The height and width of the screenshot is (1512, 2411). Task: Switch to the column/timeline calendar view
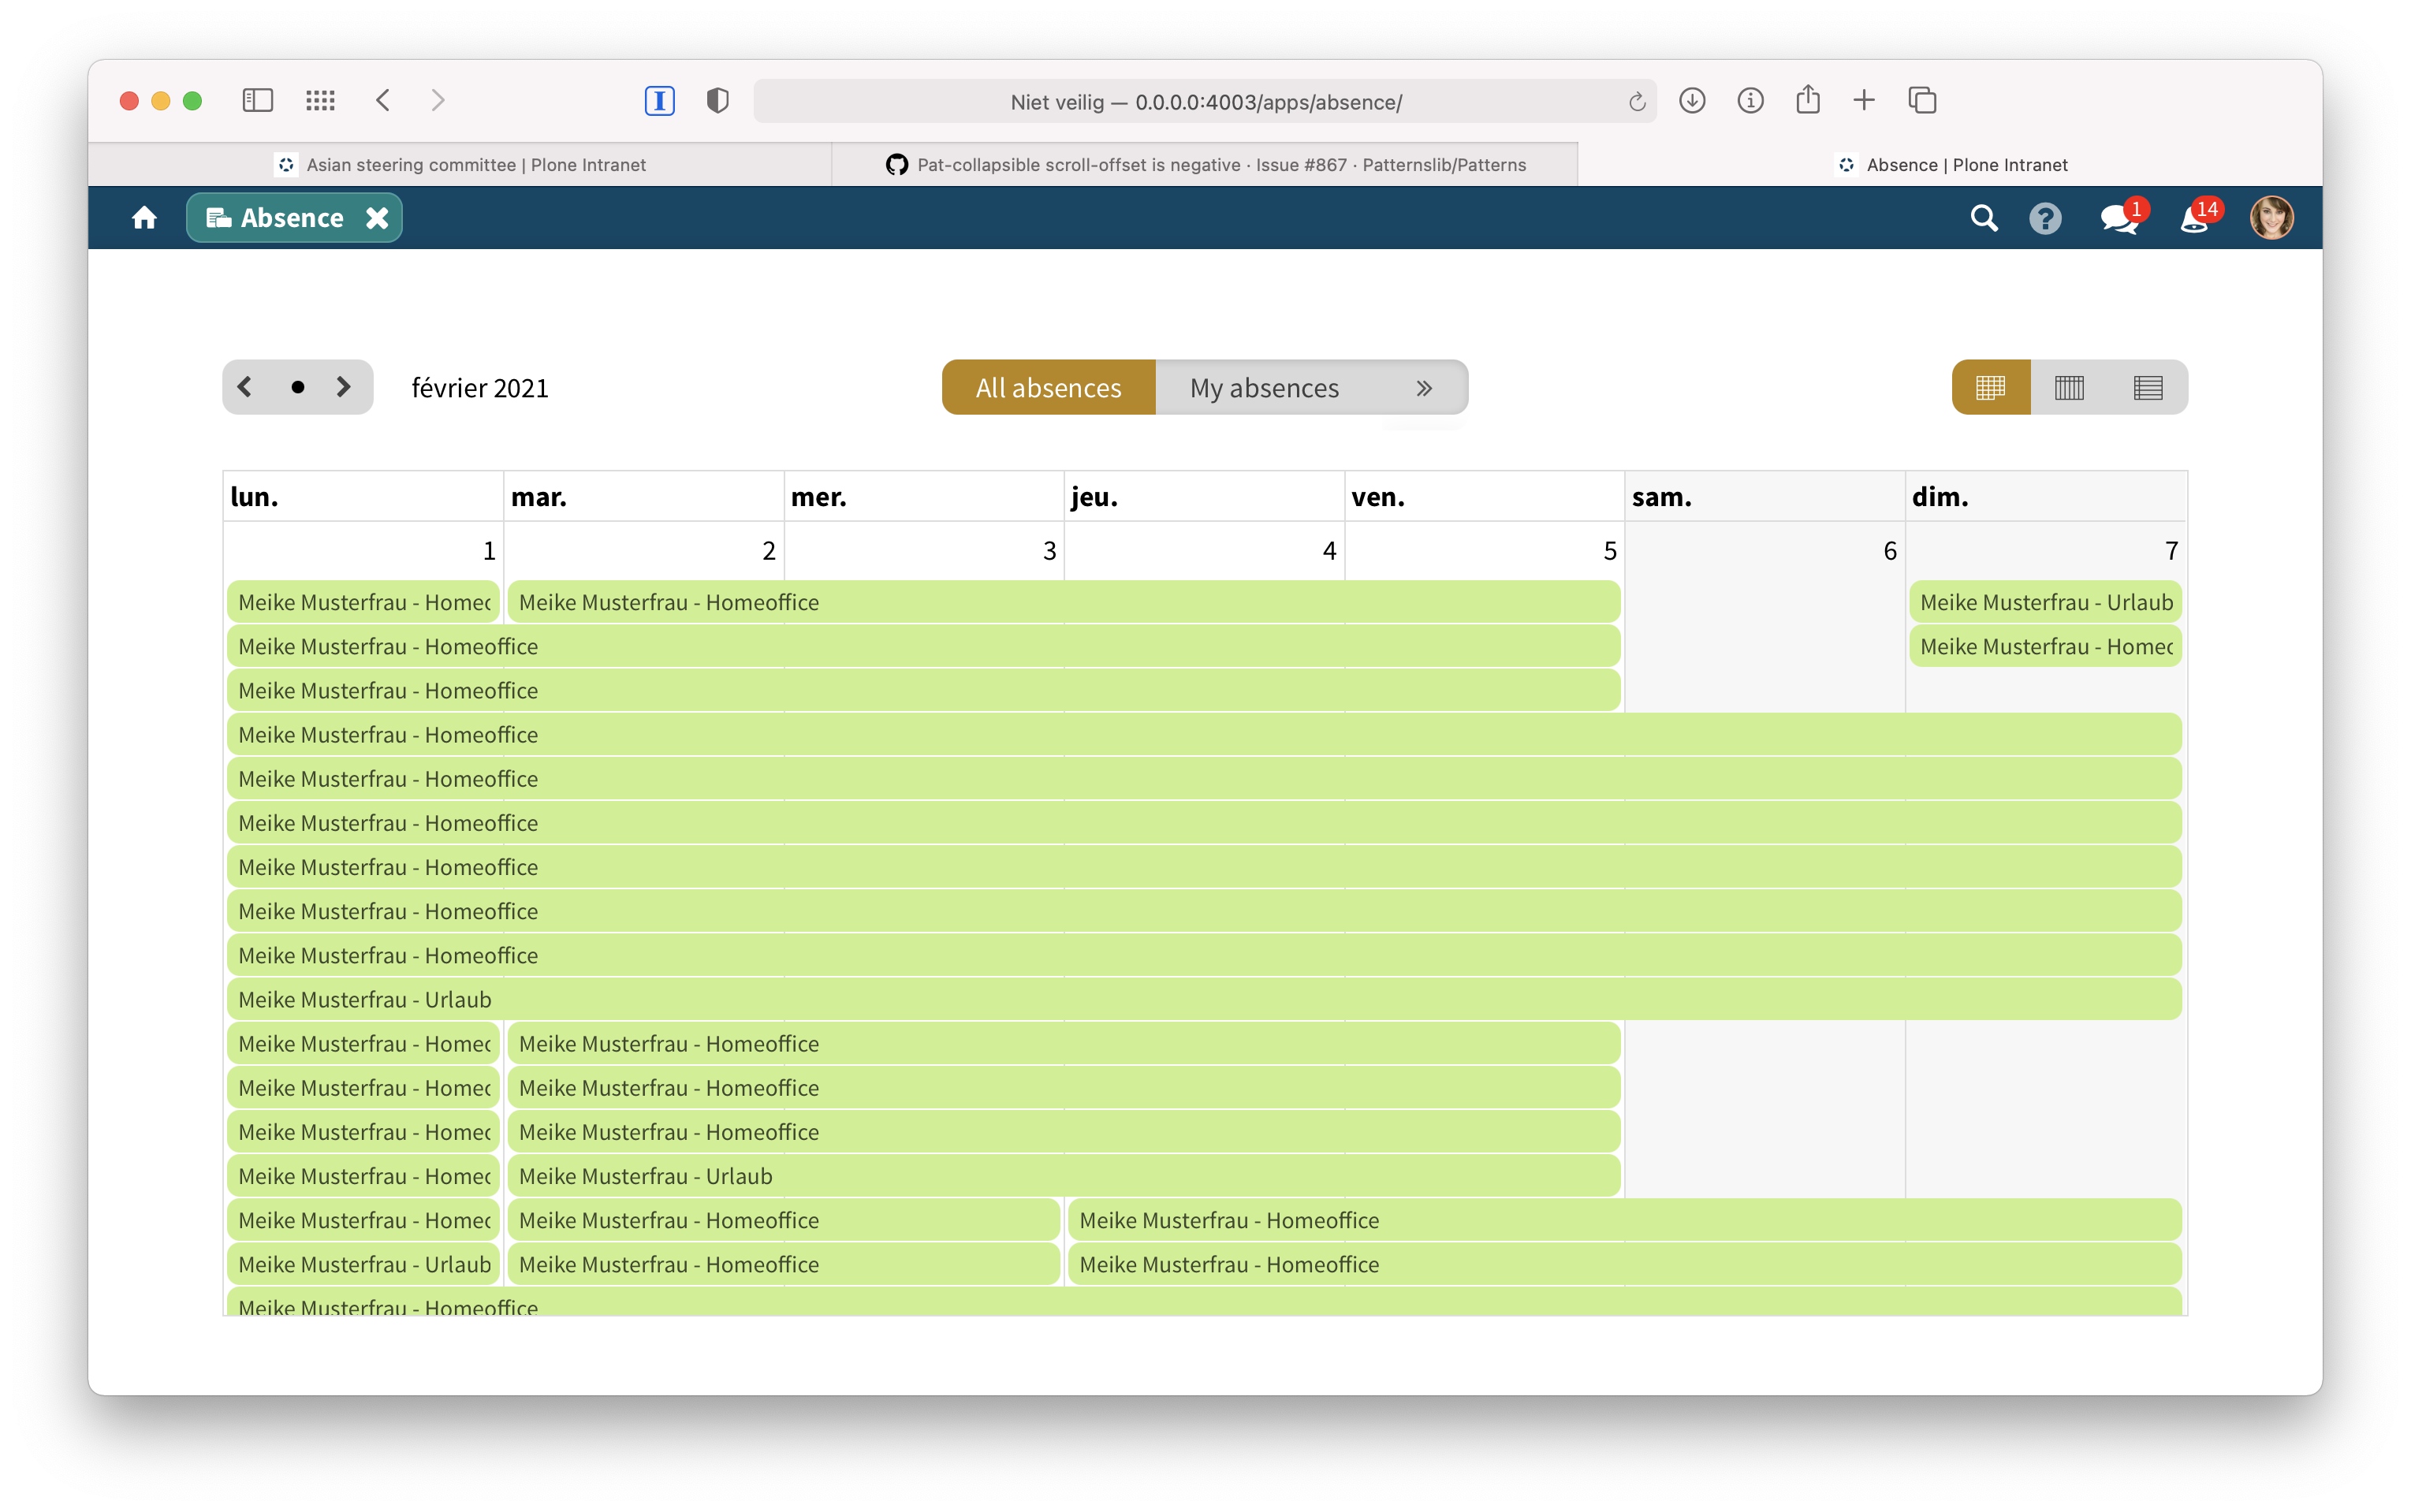[x=2069, y=387]
